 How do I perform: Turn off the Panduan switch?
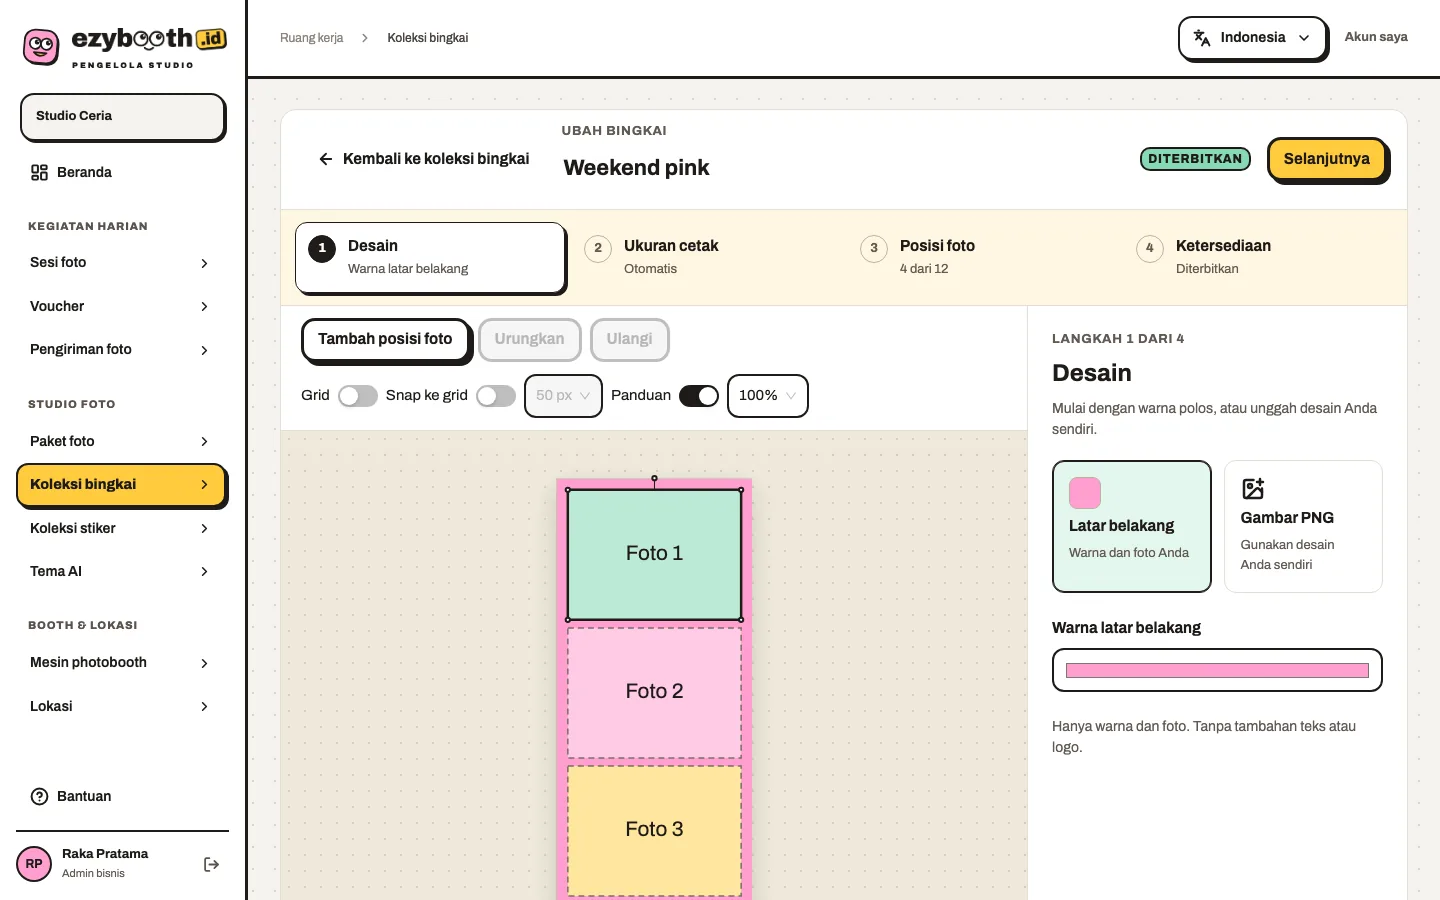click(x=699, y=396)
